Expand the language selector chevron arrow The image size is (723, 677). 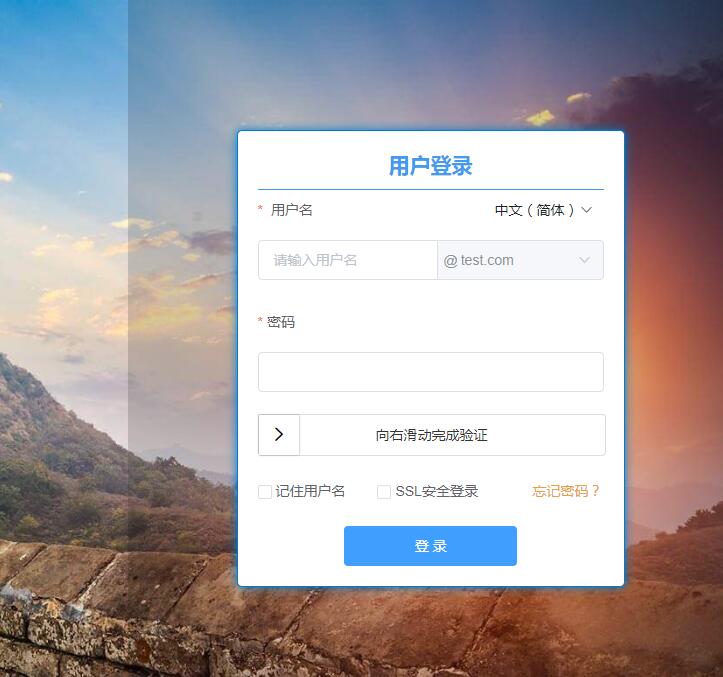tap(587, 210)
